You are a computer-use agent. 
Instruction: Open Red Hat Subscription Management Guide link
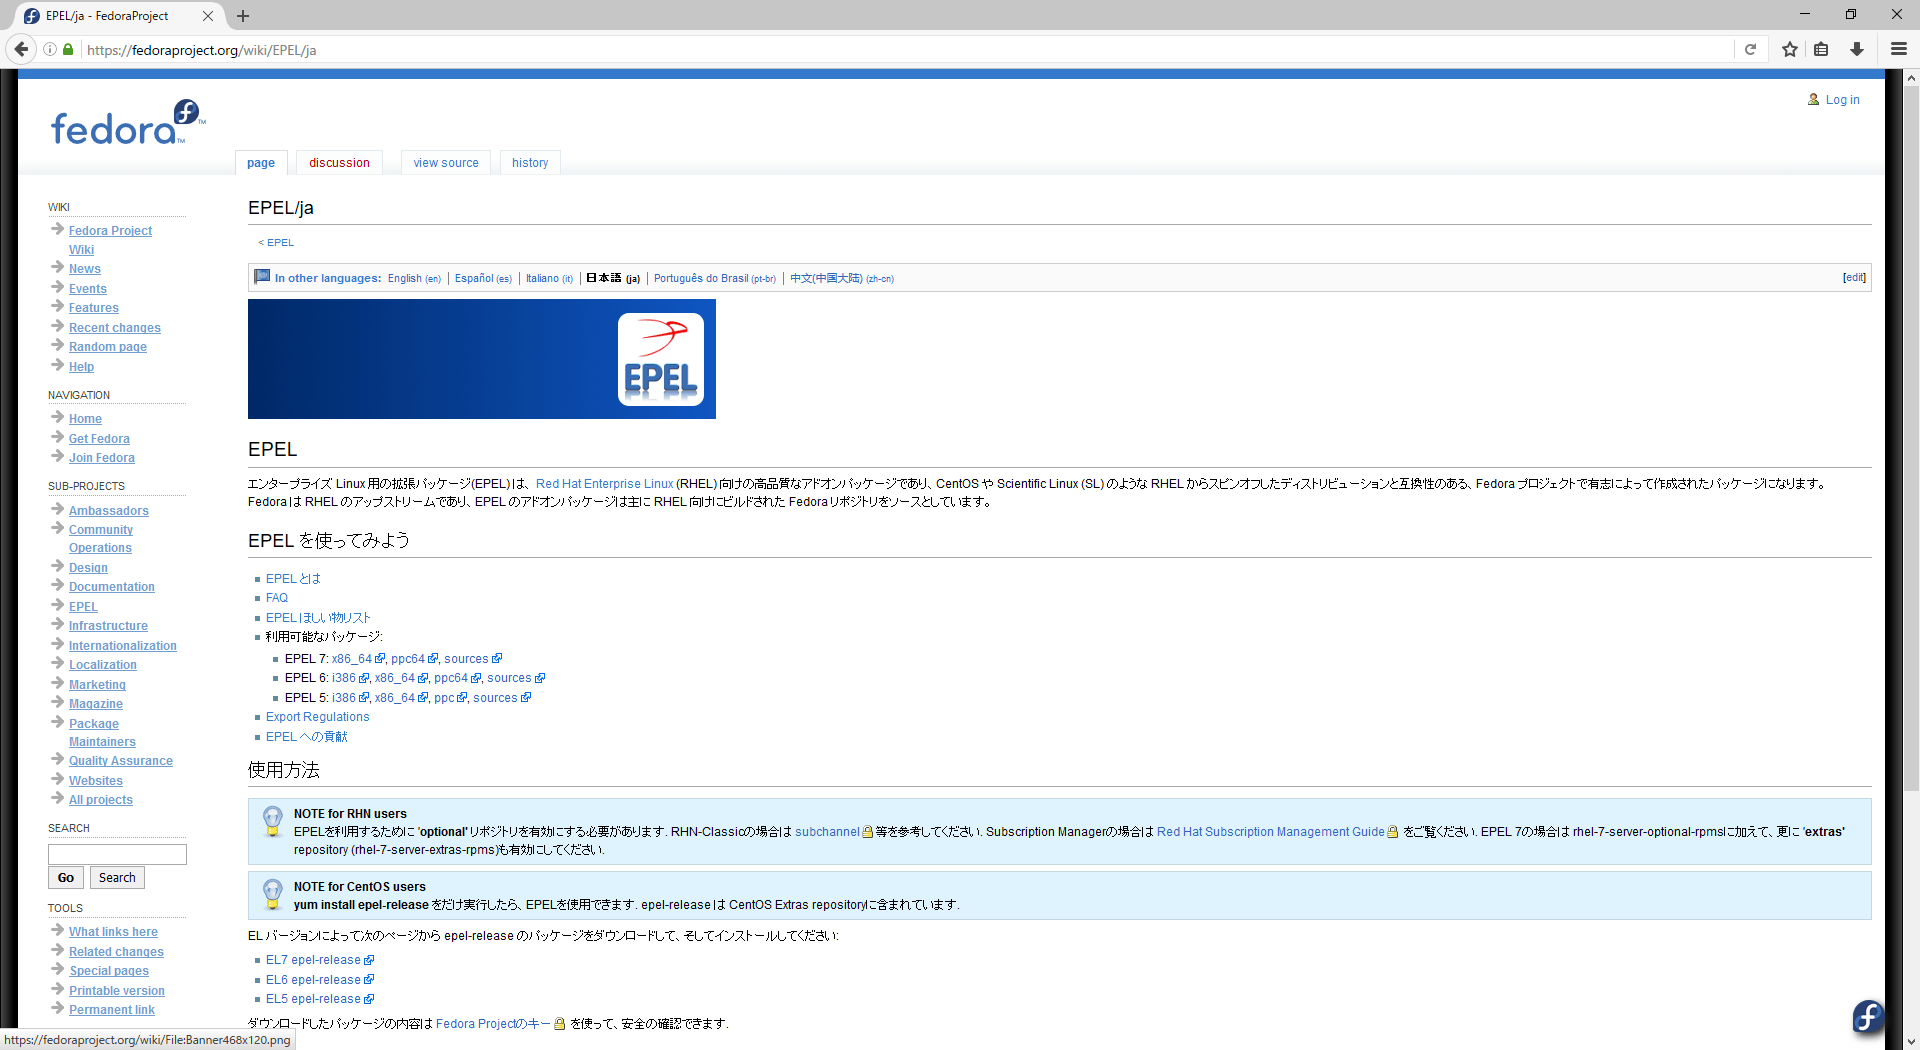pos(1271,832)
